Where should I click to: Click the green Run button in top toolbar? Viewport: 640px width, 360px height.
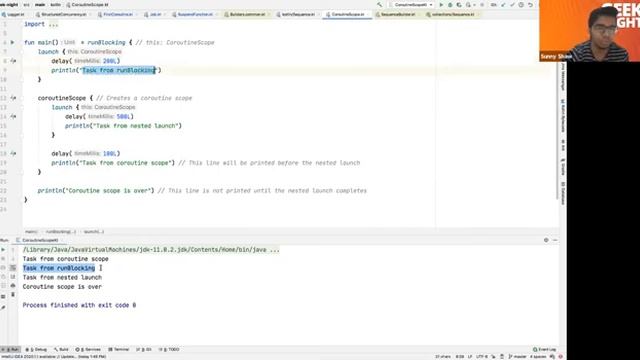click(441, 5)
